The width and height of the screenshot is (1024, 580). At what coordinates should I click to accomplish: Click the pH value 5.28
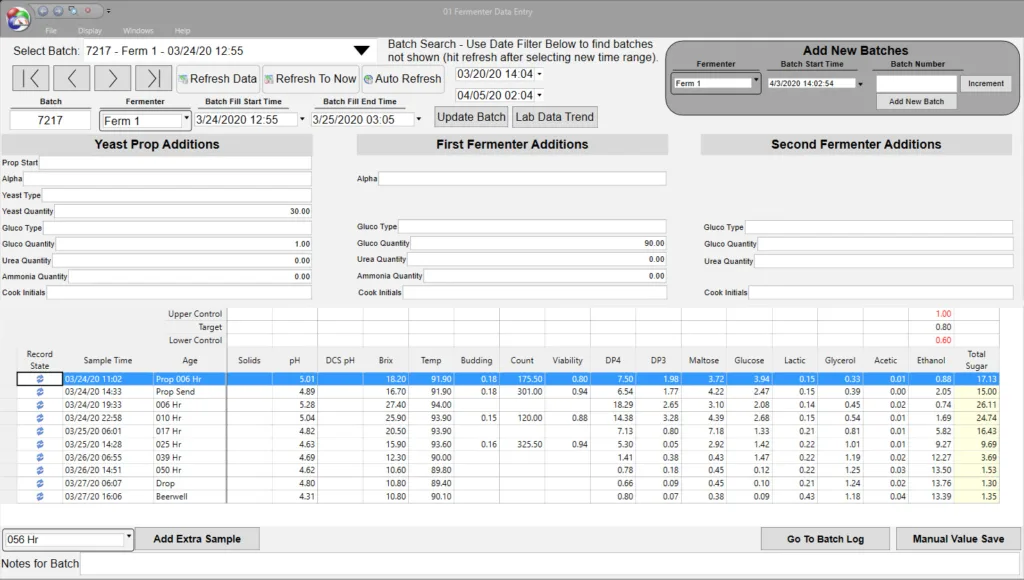[295, 405]
